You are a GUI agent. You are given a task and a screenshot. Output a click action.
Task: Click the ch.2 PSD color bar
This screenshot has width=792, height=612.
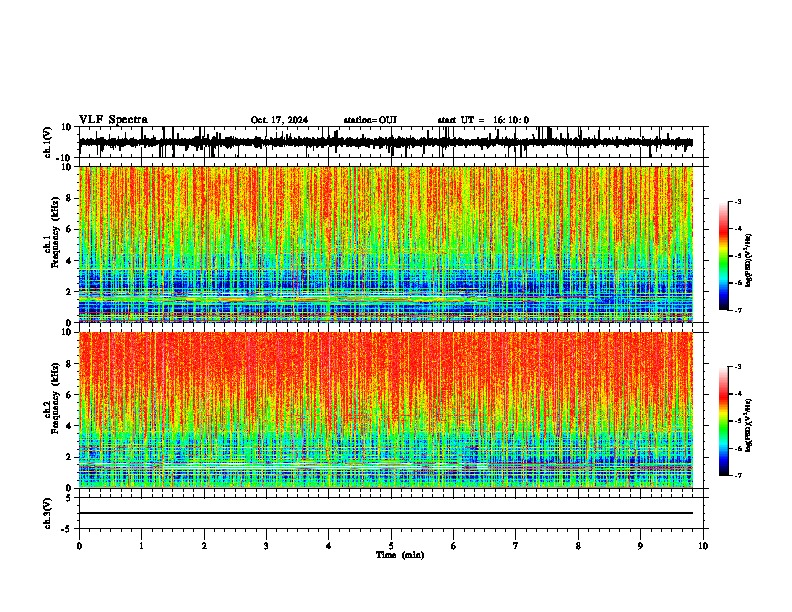pos(724,421)
